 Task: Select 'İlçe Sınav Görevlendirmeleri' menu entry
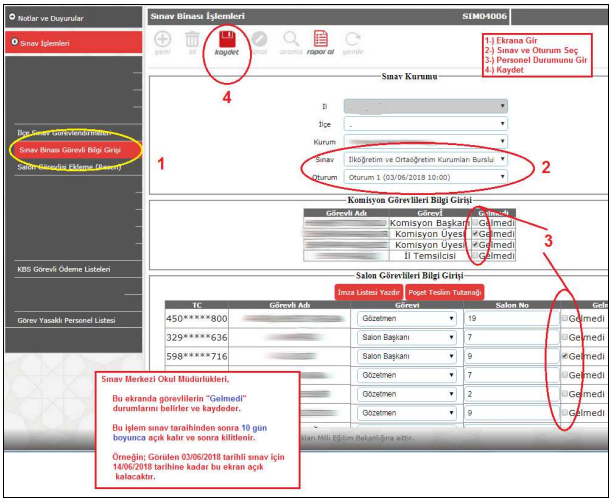[64, 133]
